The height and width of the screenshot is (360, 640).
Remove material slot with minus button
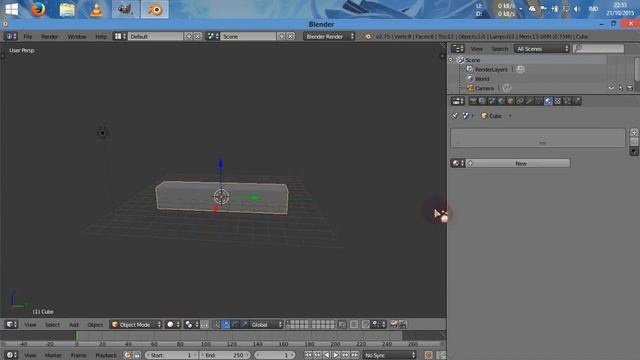point(634,141)
